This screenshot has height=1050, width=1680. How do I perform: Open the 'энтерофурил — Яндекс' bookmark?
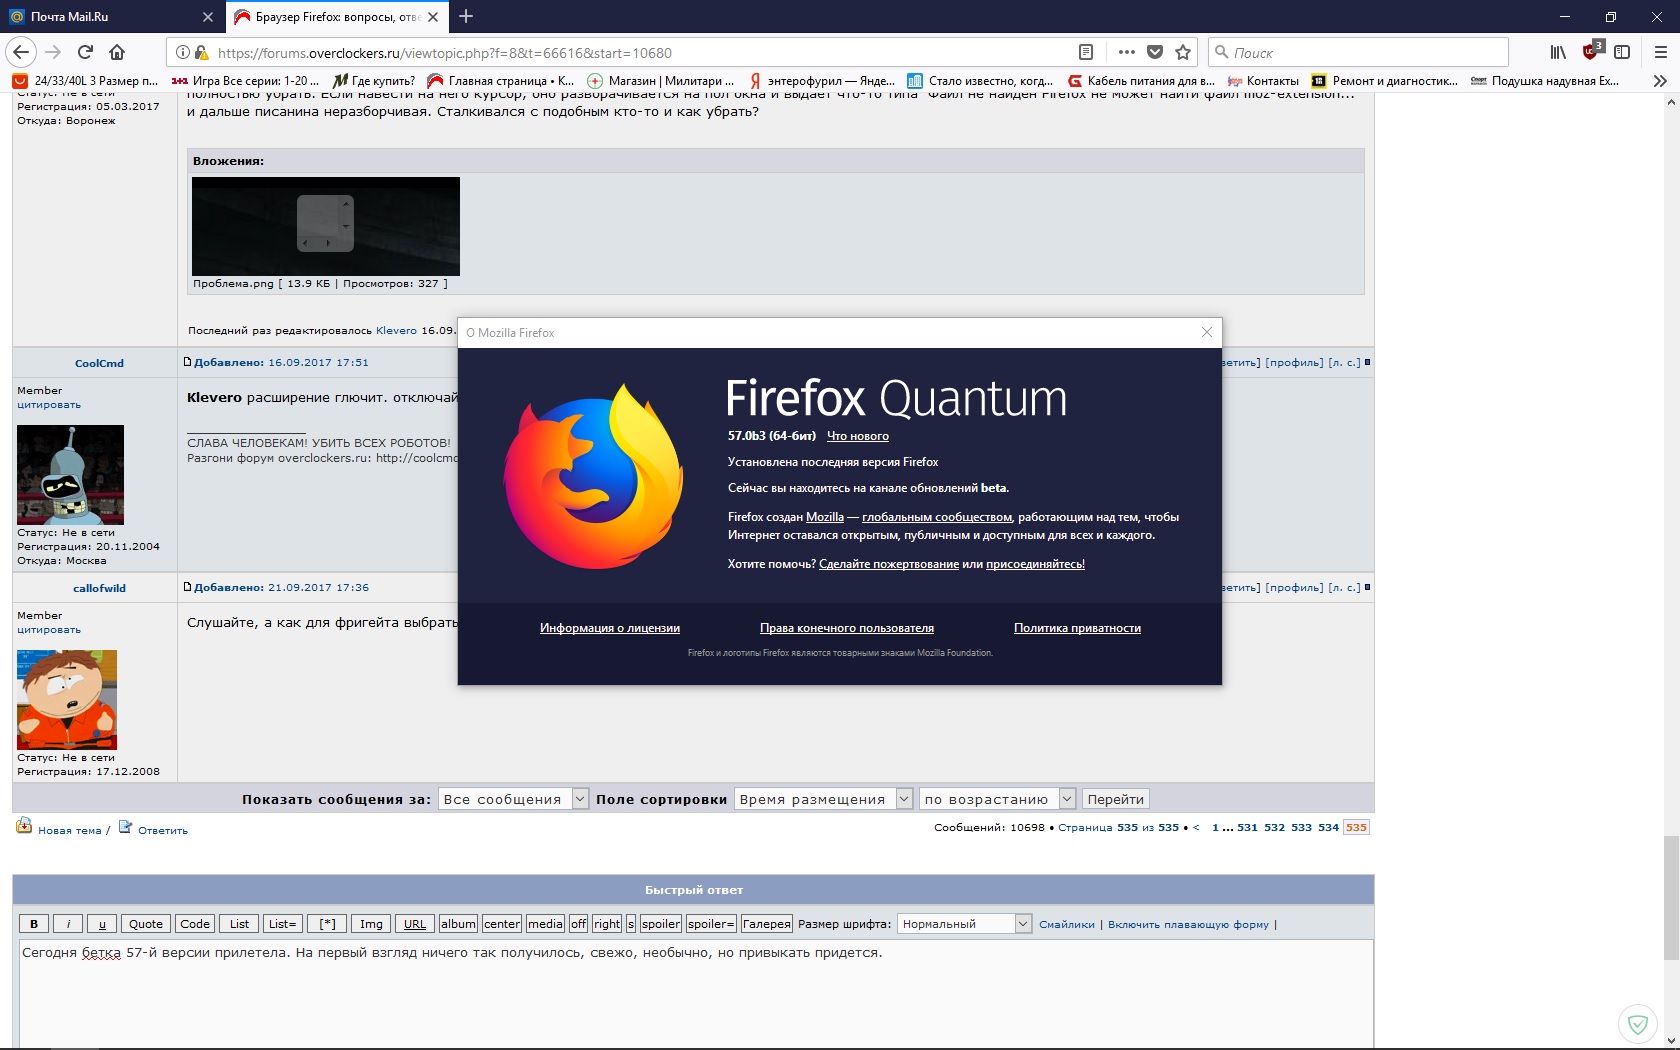[822, 81]
